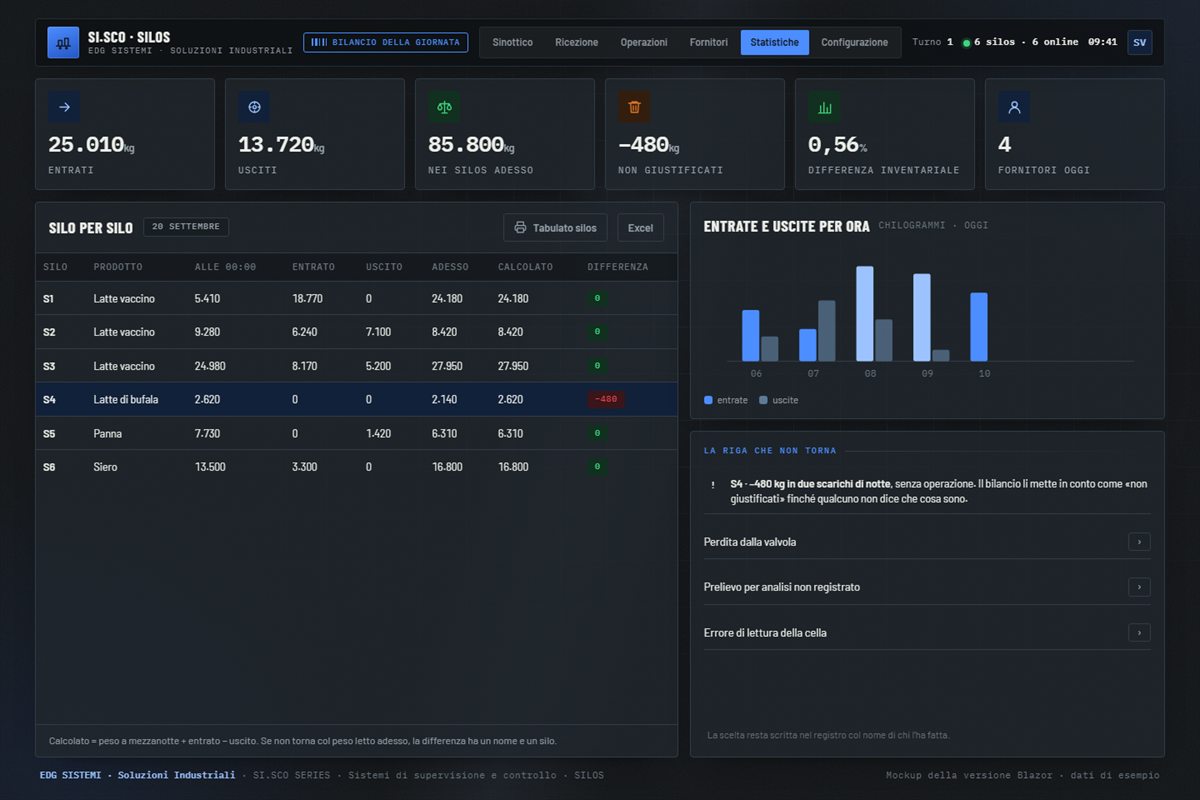This screenshot has width=1200, height=800.
Task: Click the 18.770 Entrato value for S1
Action: coord(308,298)
